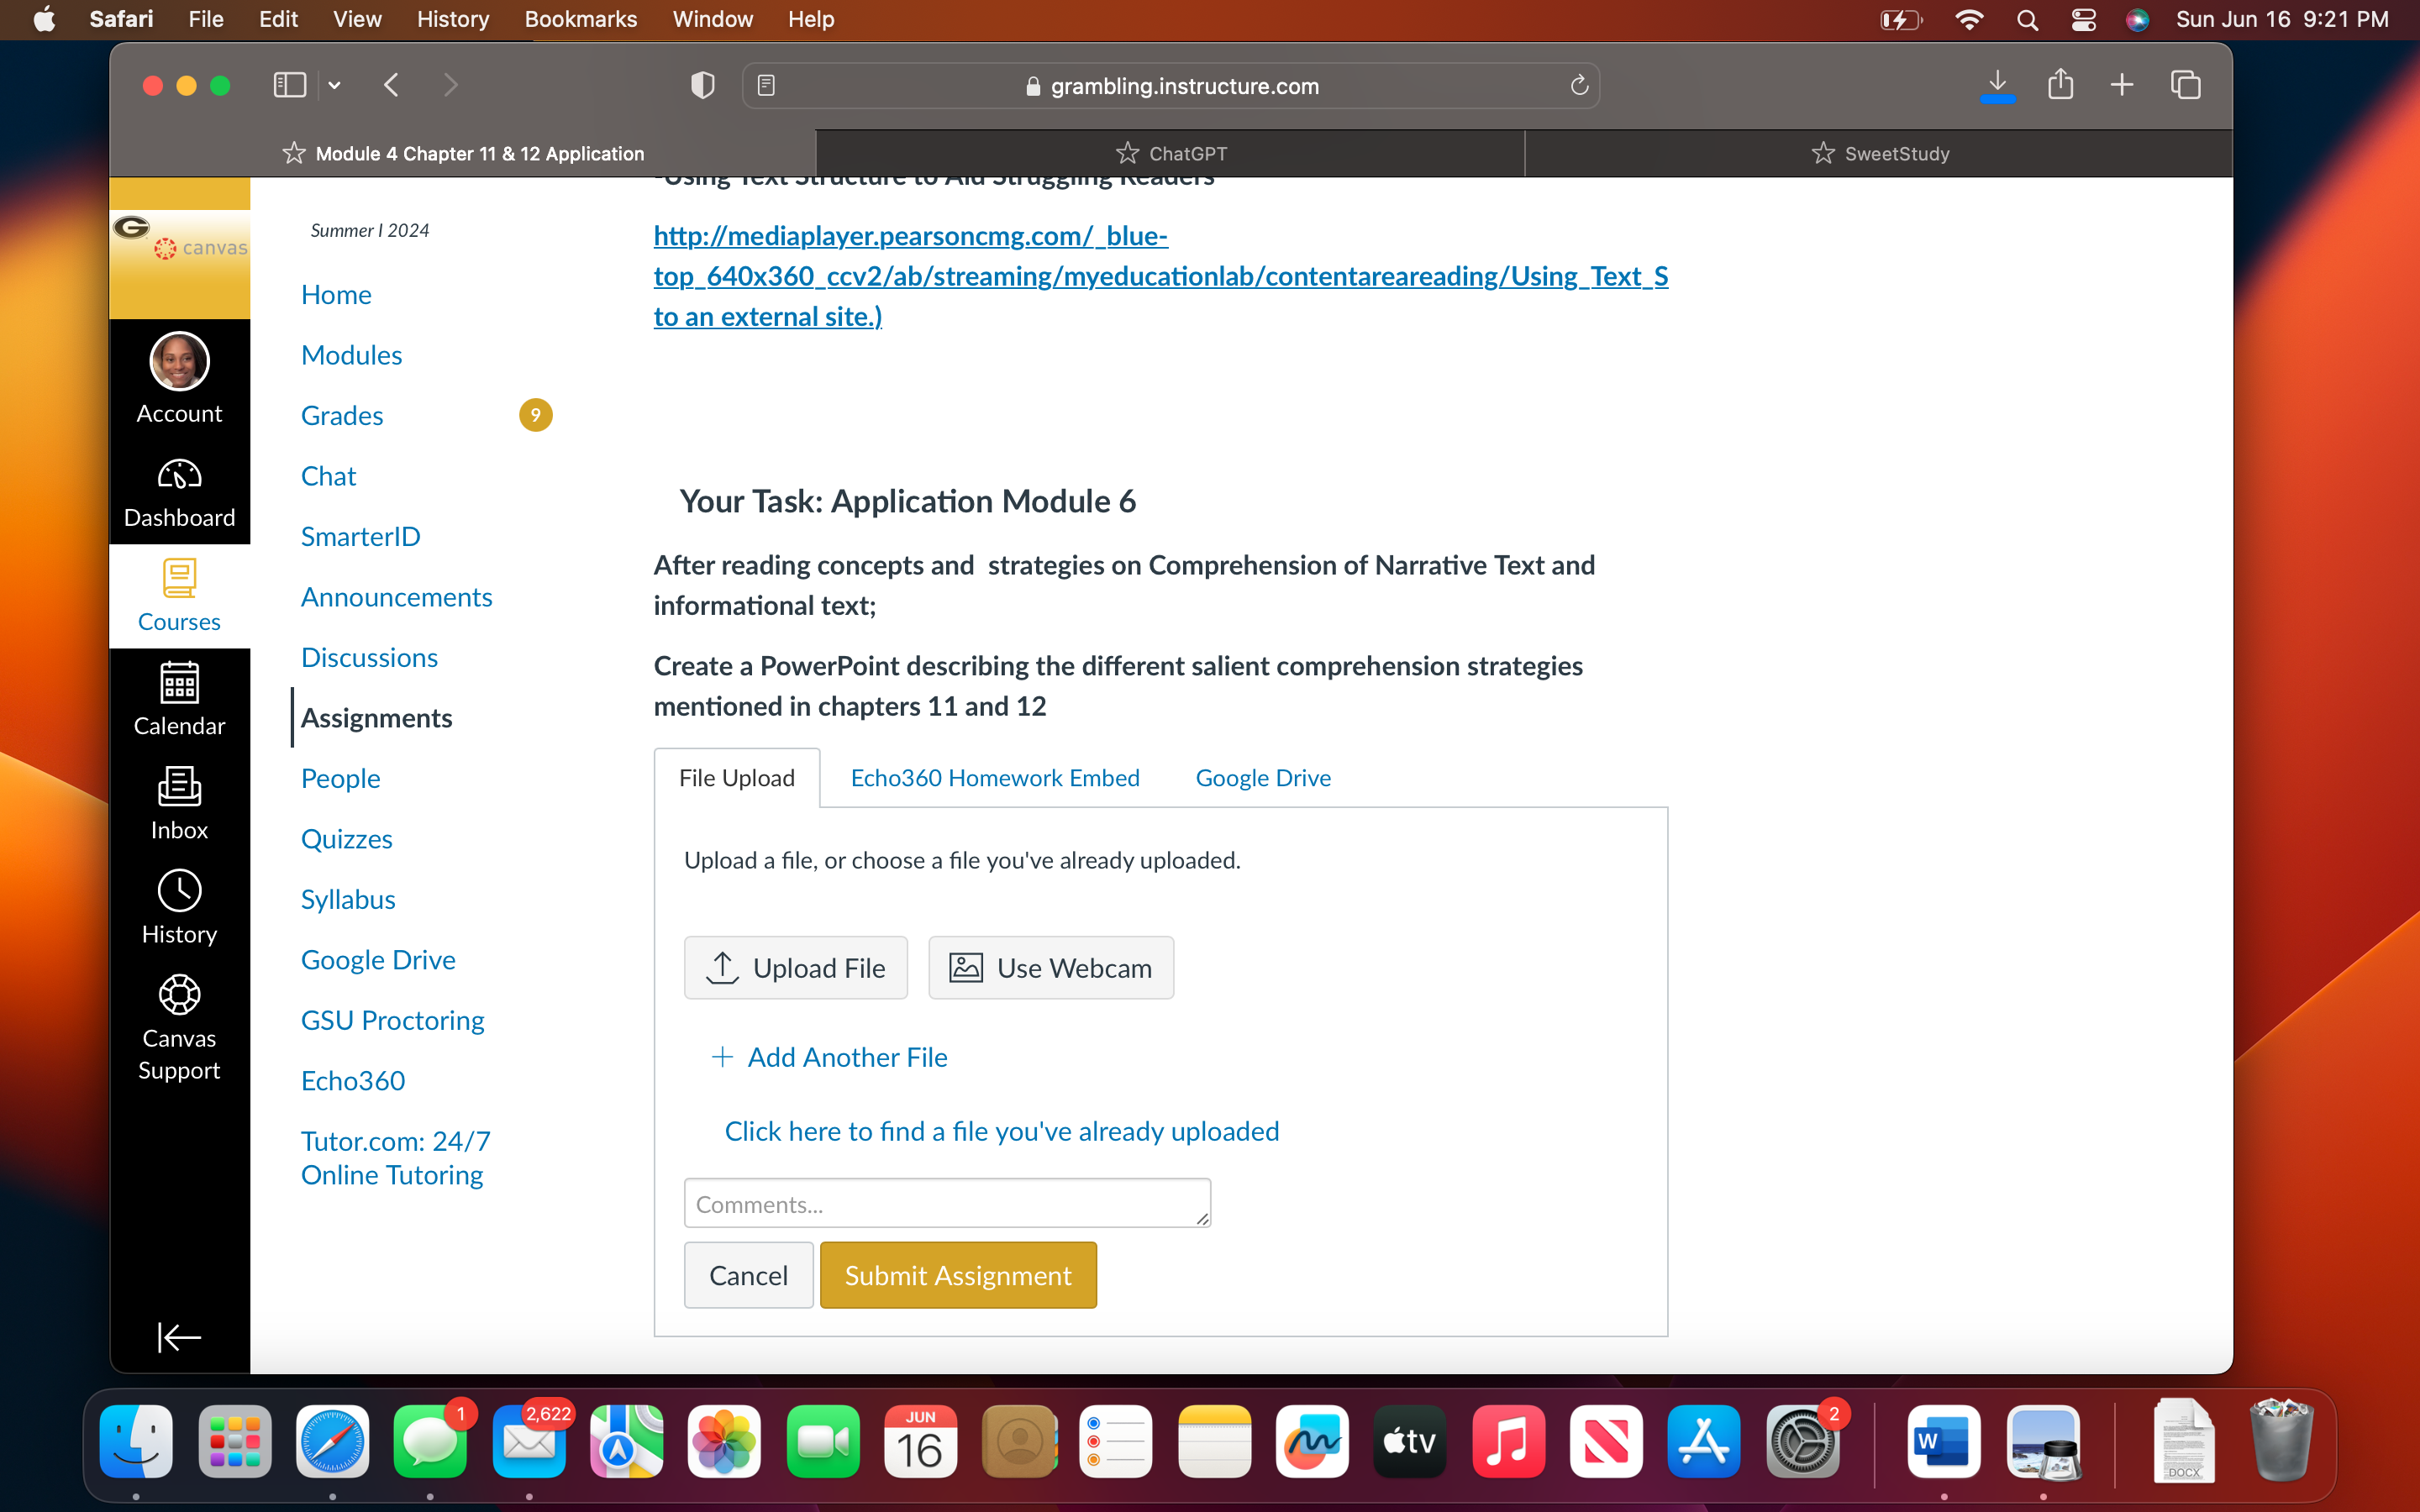Open Spotlight search in menu bar
This screenshot has height=1512, width=2420.
[x=2027, y=19]
